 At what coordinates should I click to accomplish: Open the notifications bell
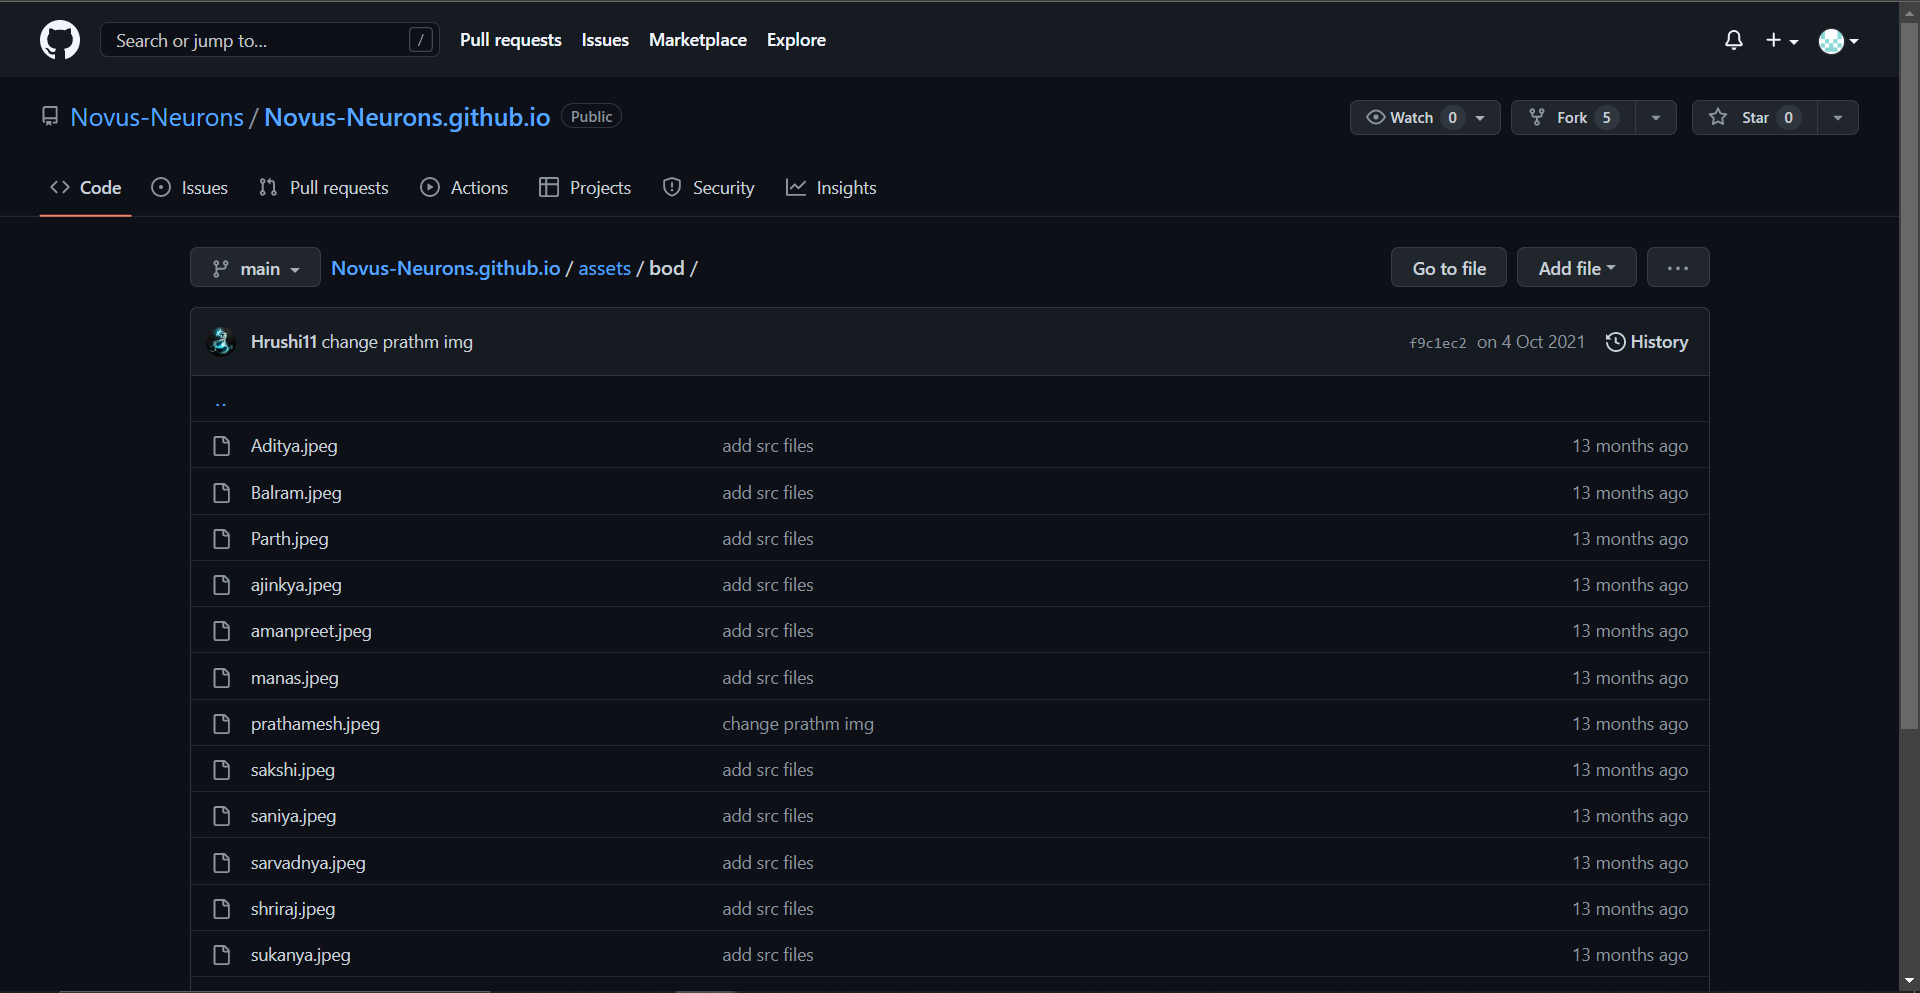(x=1733, y=40)
